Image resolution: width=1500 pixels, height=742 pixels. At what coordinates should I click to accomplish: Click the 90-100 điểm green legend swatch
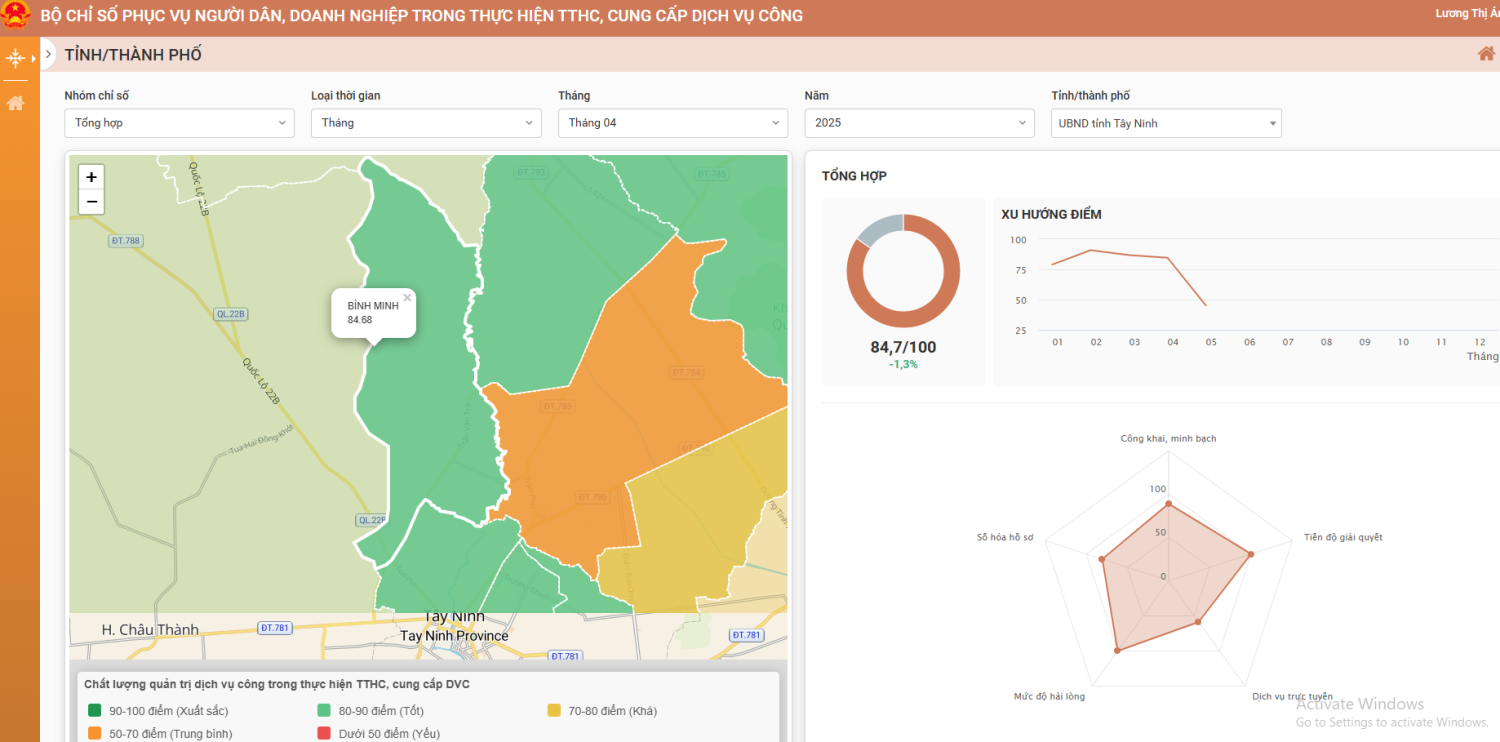point(95,711)
